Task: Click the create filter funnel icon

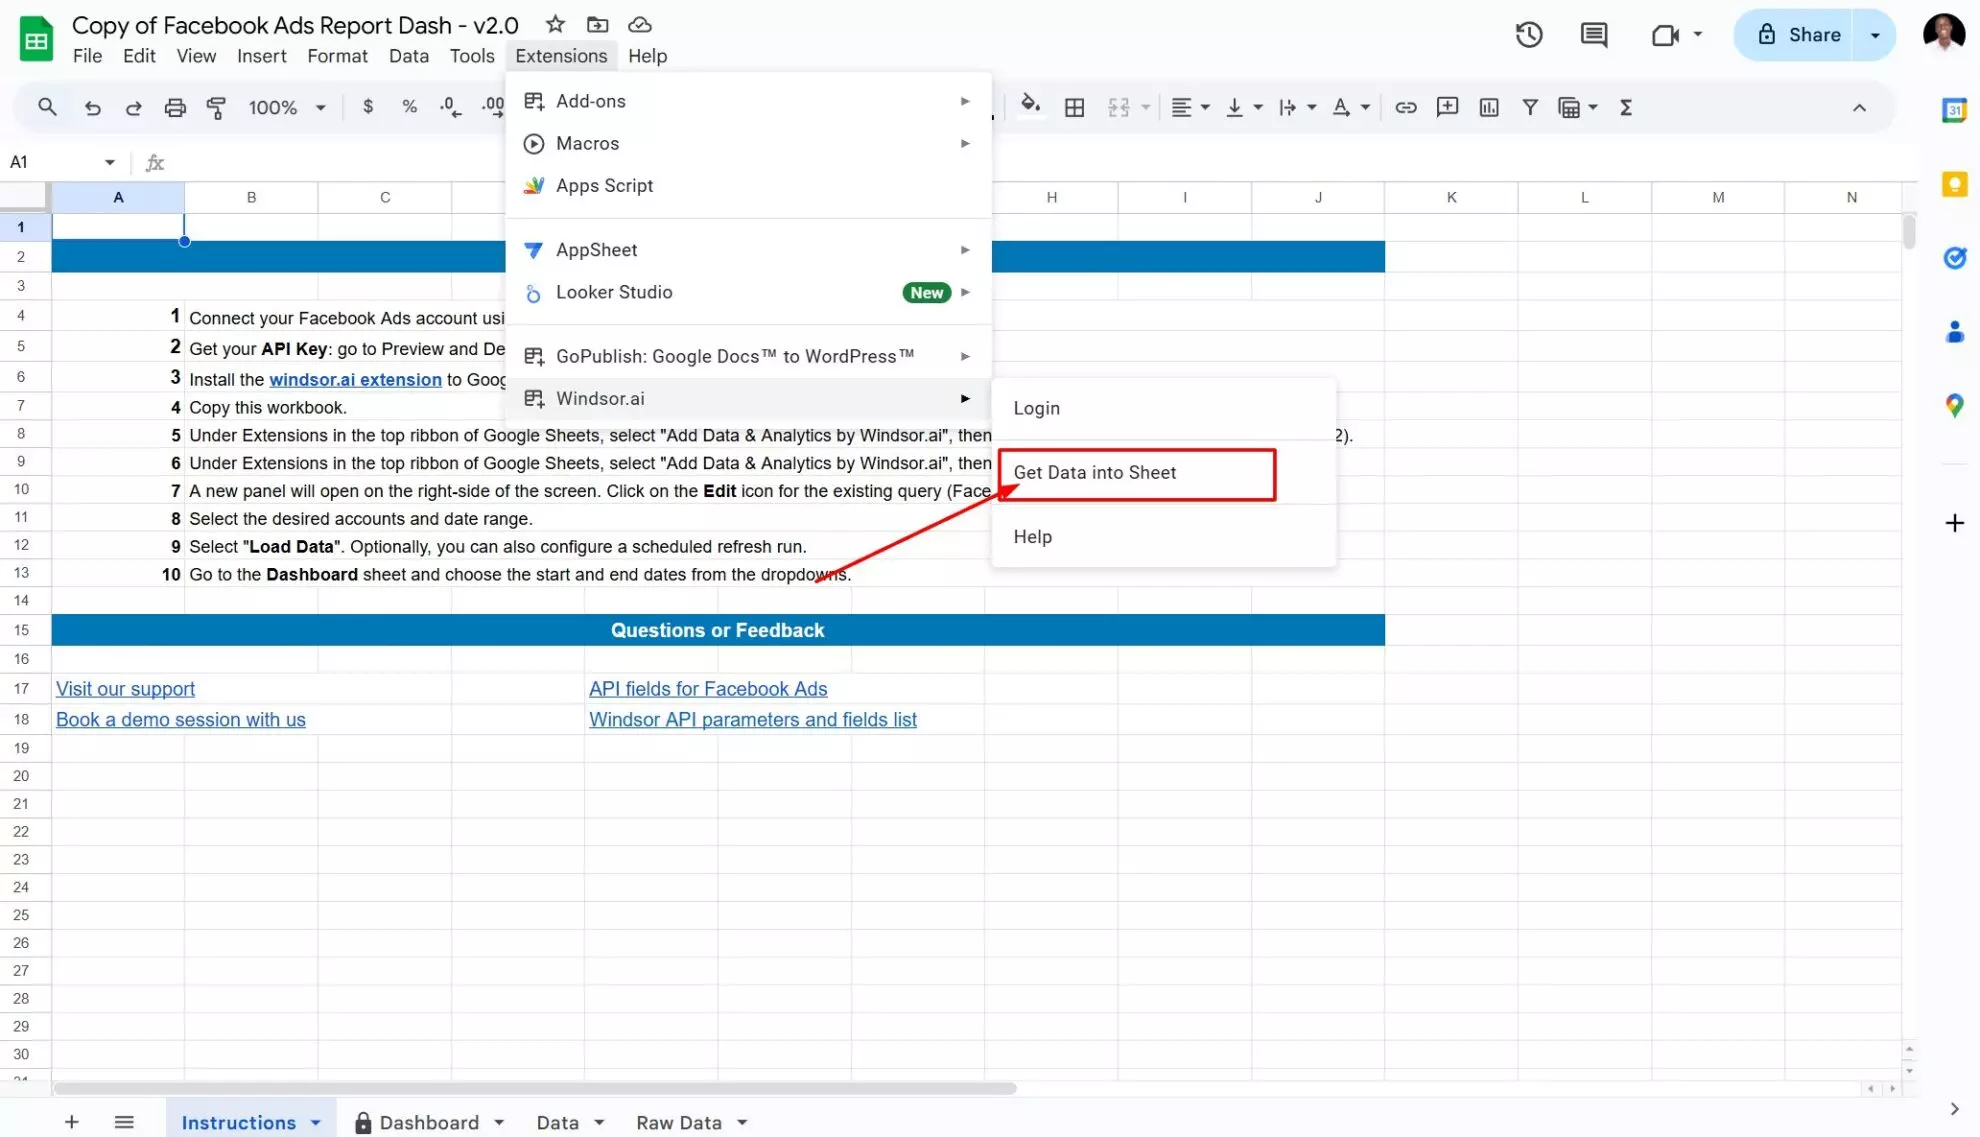Action: (1530, 107)
